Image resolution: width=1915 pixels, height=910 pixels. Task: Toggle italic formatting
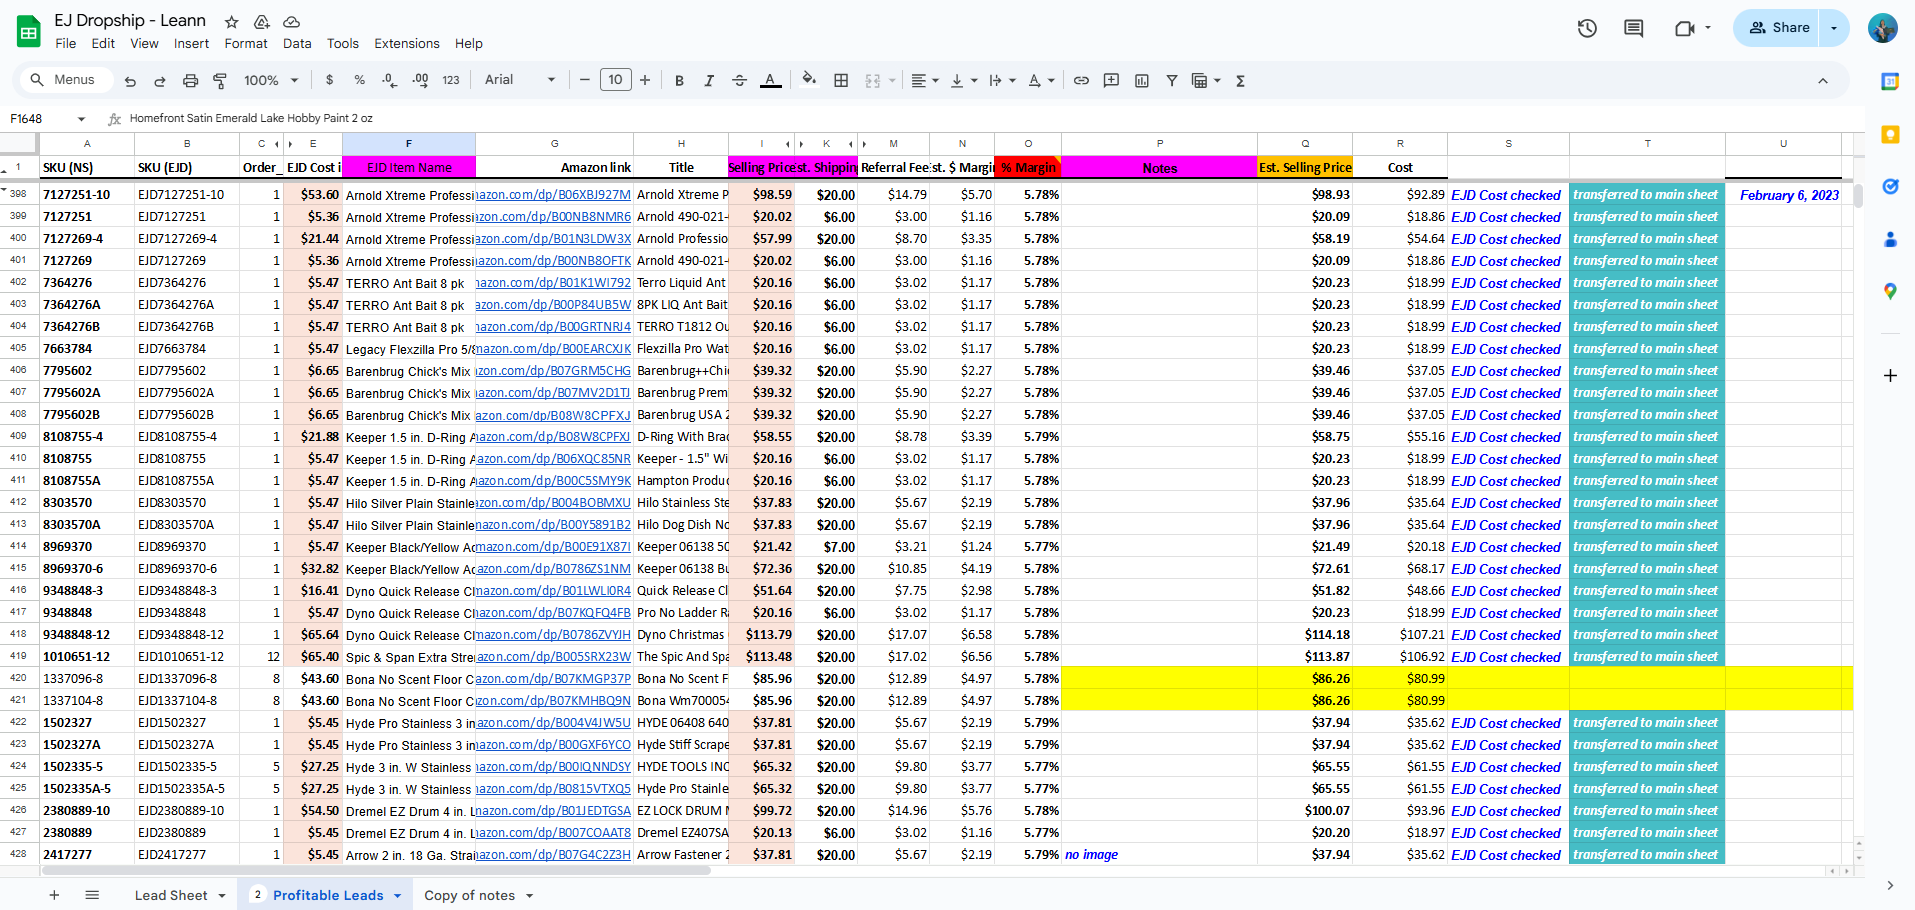[709, 81]
